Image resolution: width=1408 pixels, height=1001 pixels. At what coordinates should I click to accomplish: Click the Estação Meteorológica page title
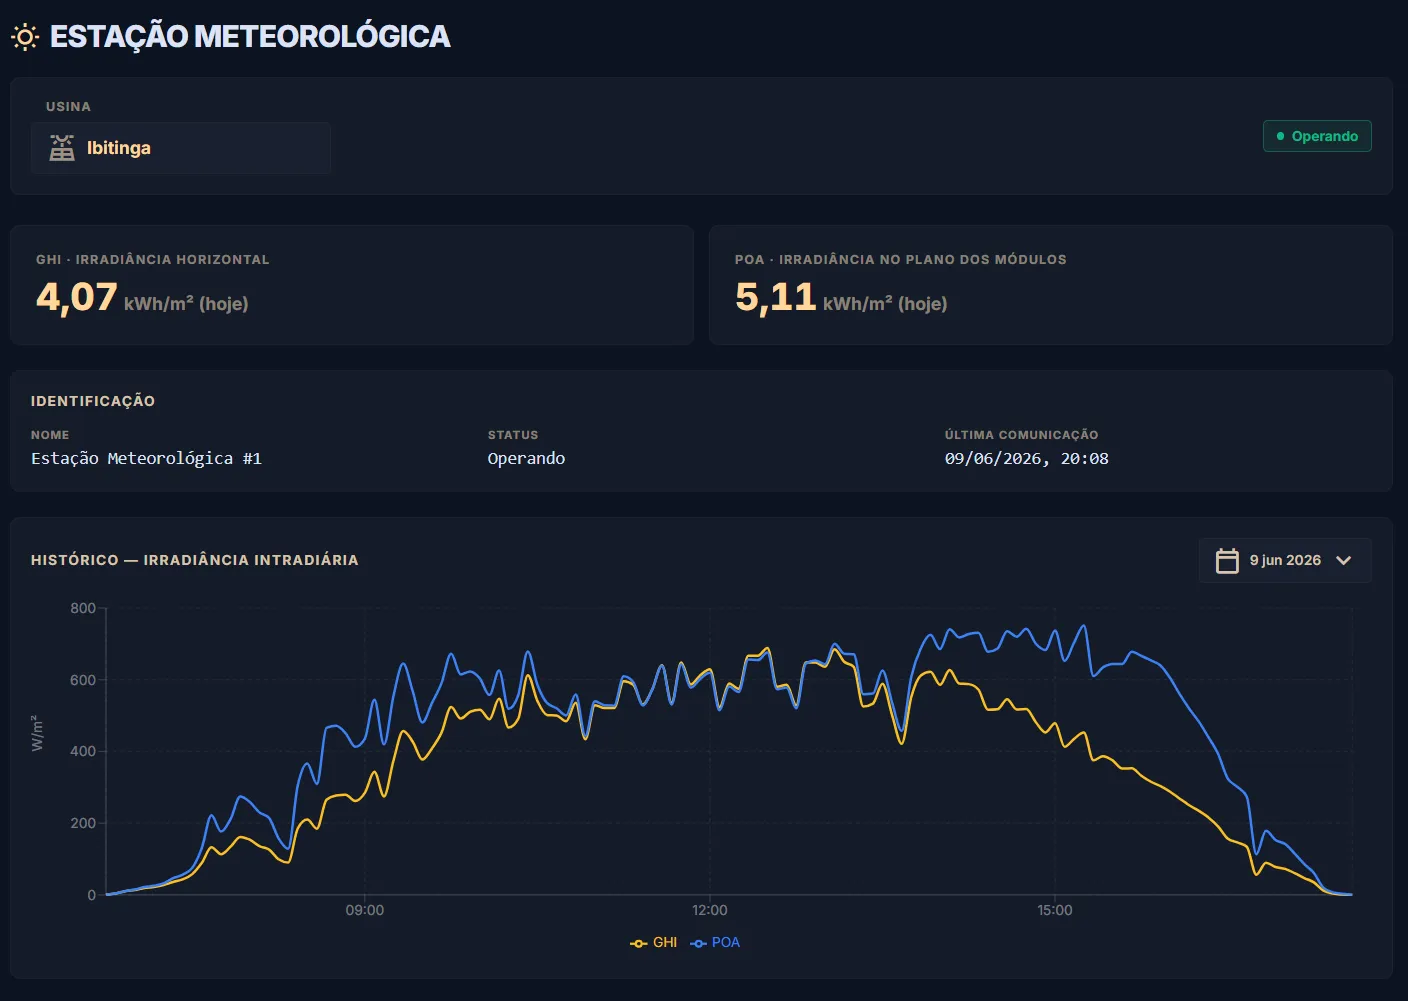250,37
